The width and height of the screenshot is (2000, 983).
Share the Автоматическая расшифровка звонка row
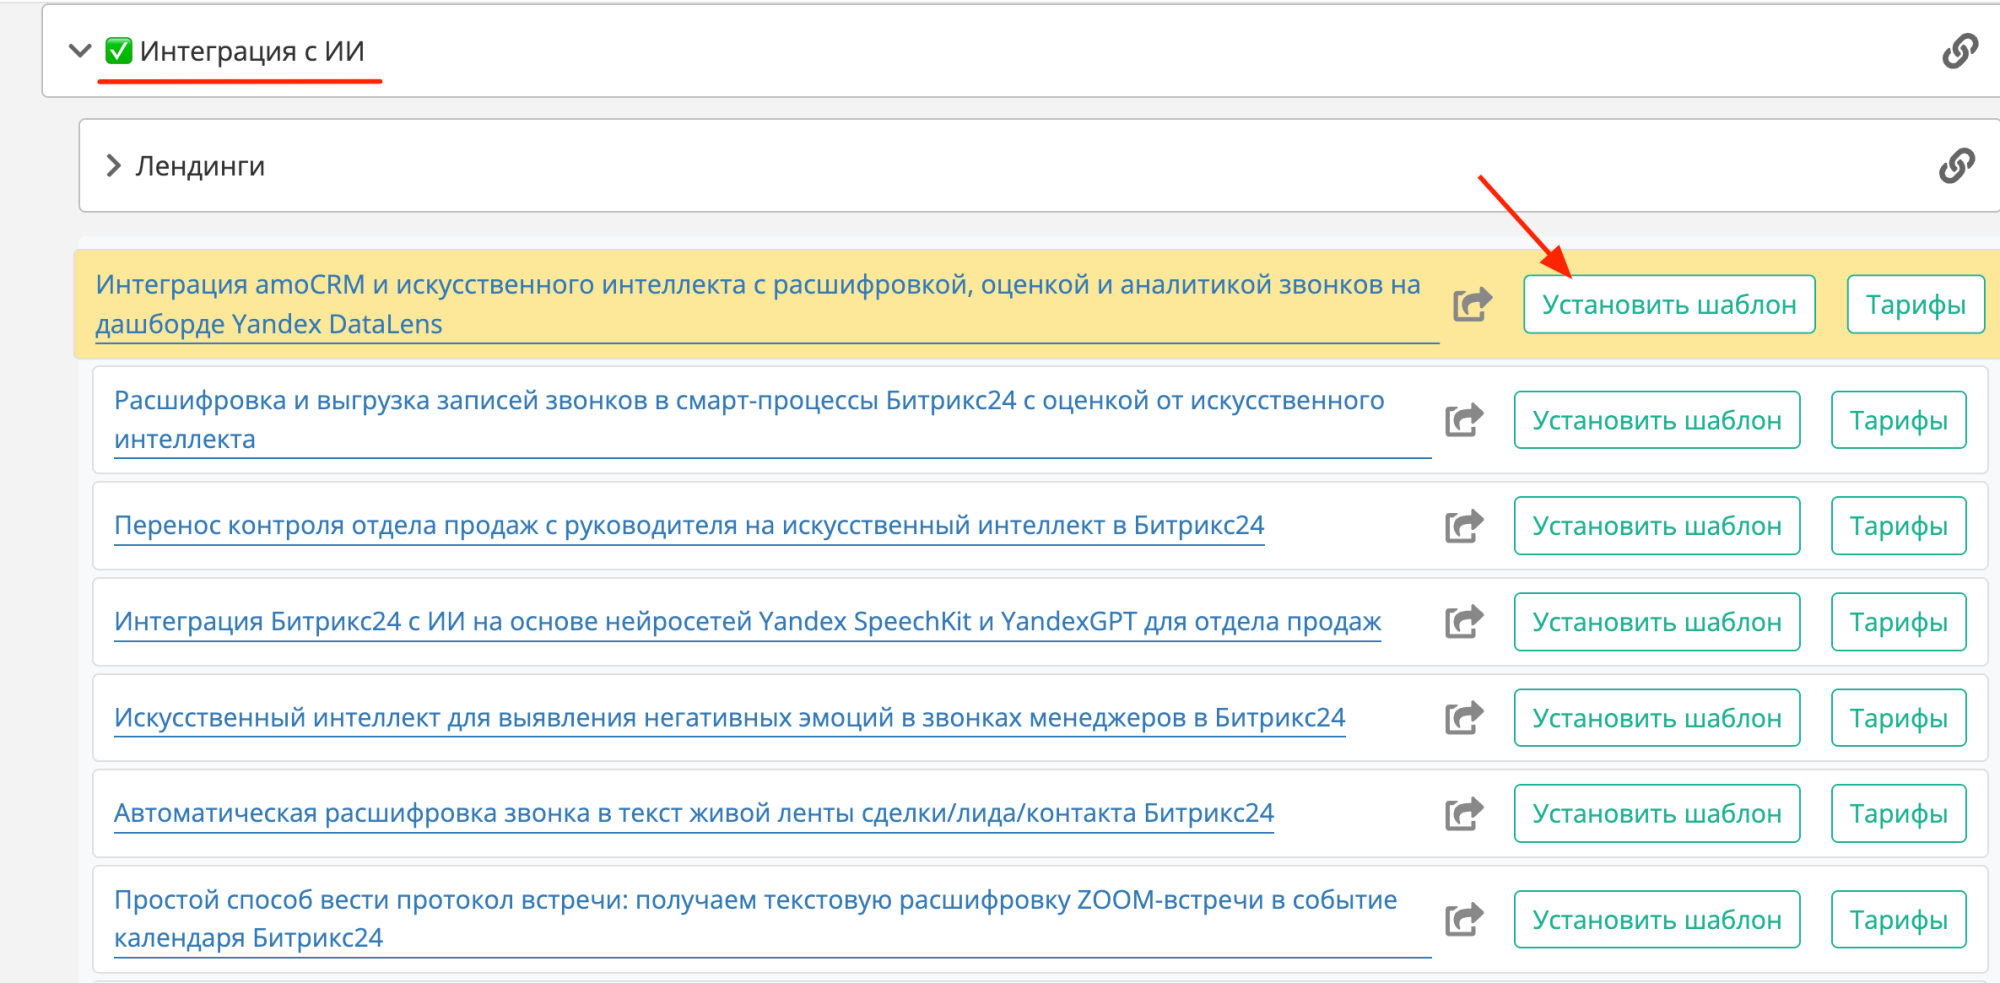tap(1464, 814)
